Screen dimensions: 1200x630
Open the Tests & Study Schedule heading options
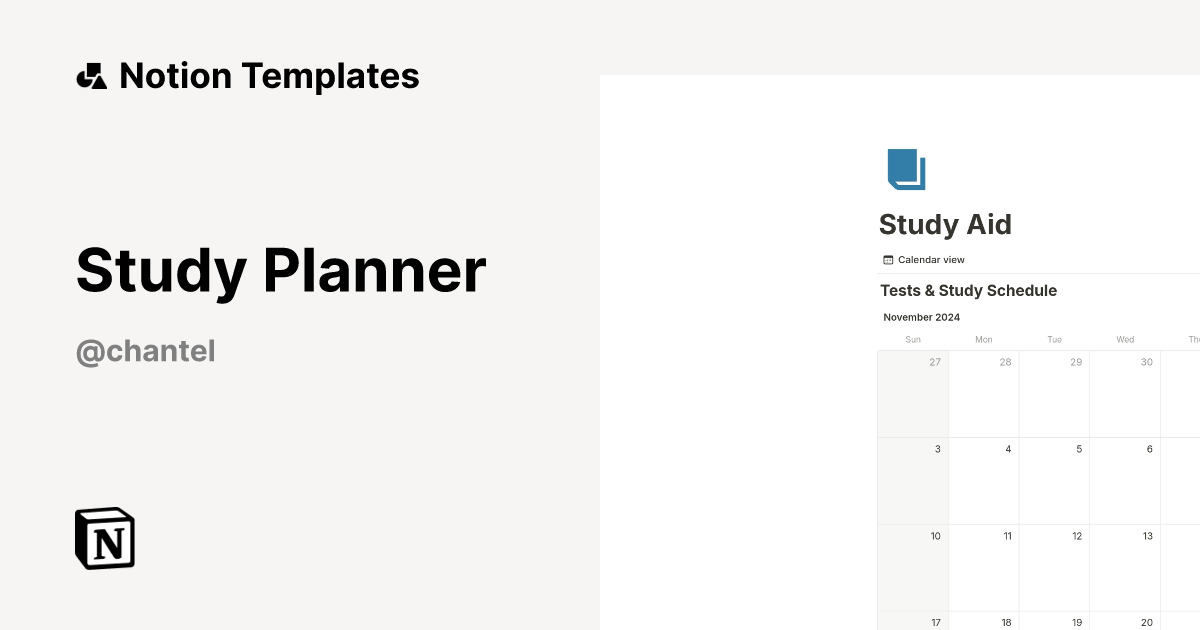(x=968, y=290)
